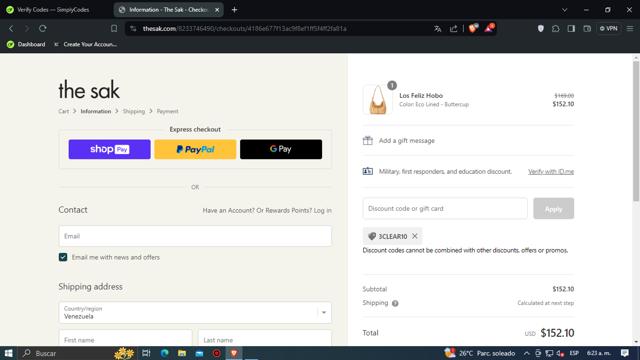
Task: Open Task View in the taskbar
Action: pos(146,353)
